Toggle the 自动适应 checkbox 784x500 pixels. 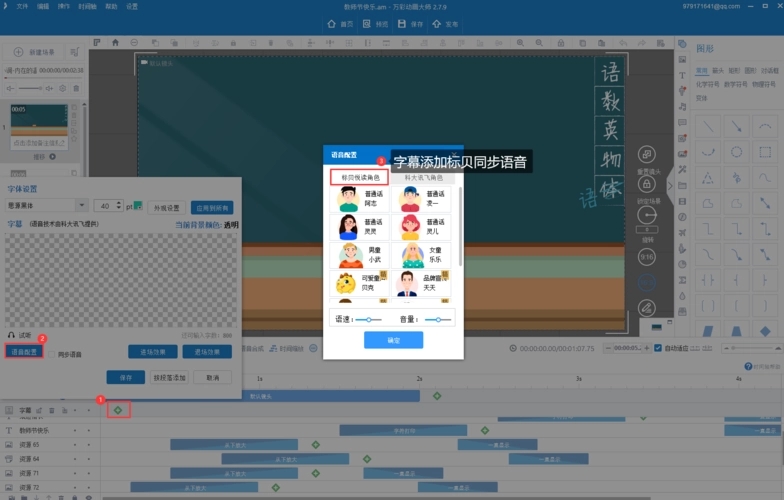click(x=658, y=348)
